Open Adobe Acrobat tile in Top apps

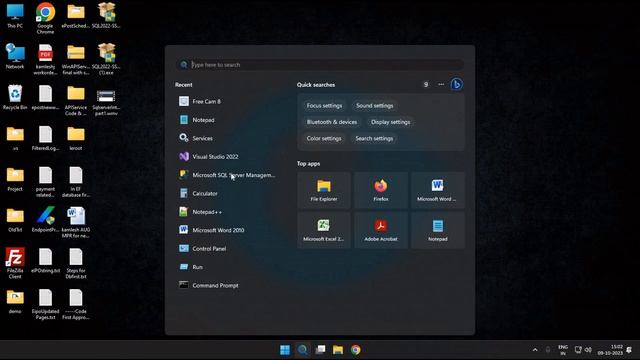click(381, 230)
